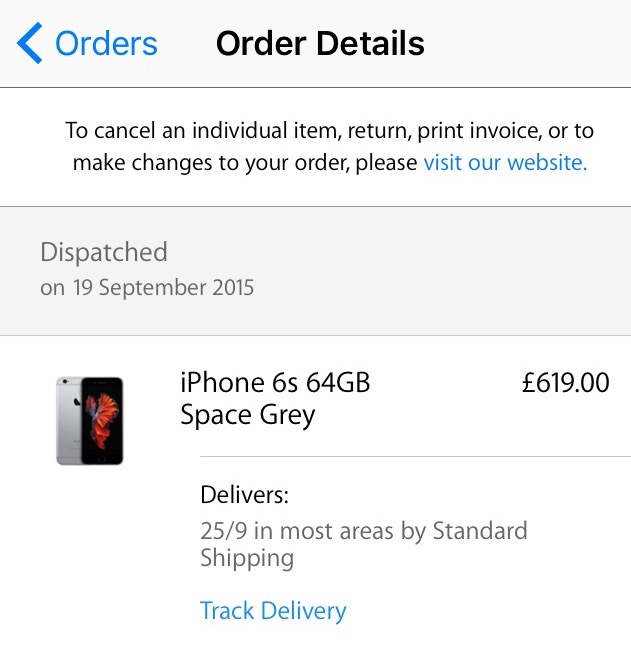
Task: Click the cancel item instruction text
Action: (330, 130)
